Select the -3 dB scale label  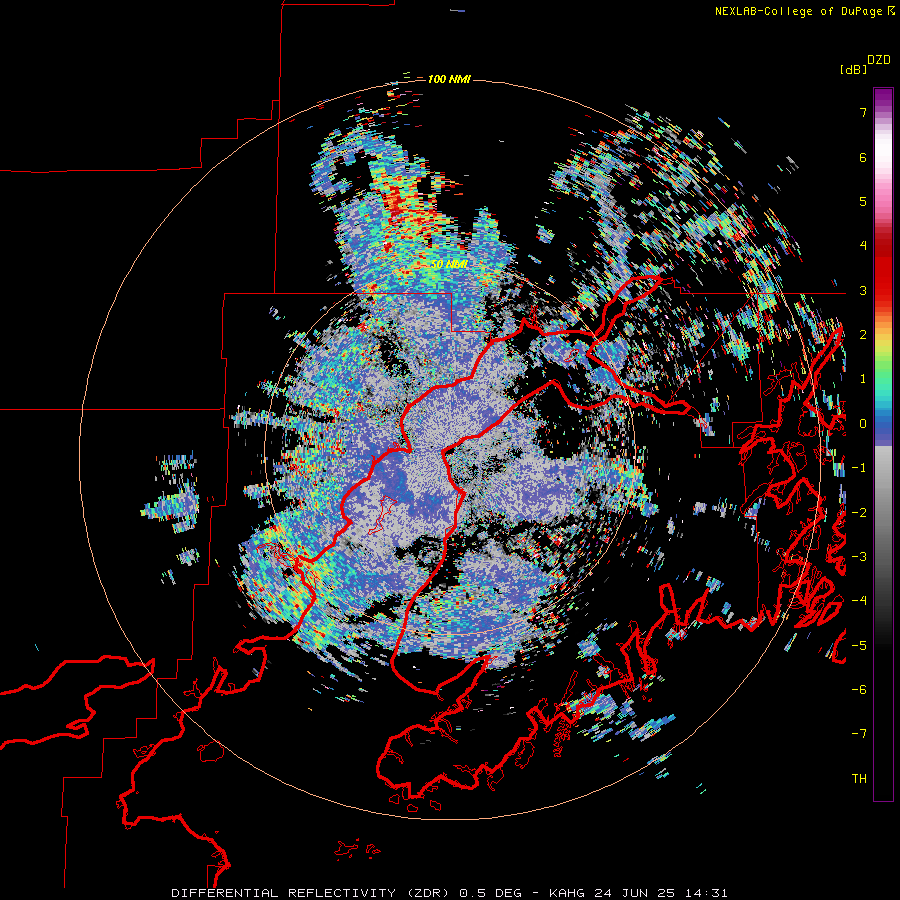[x=859, y=556]
